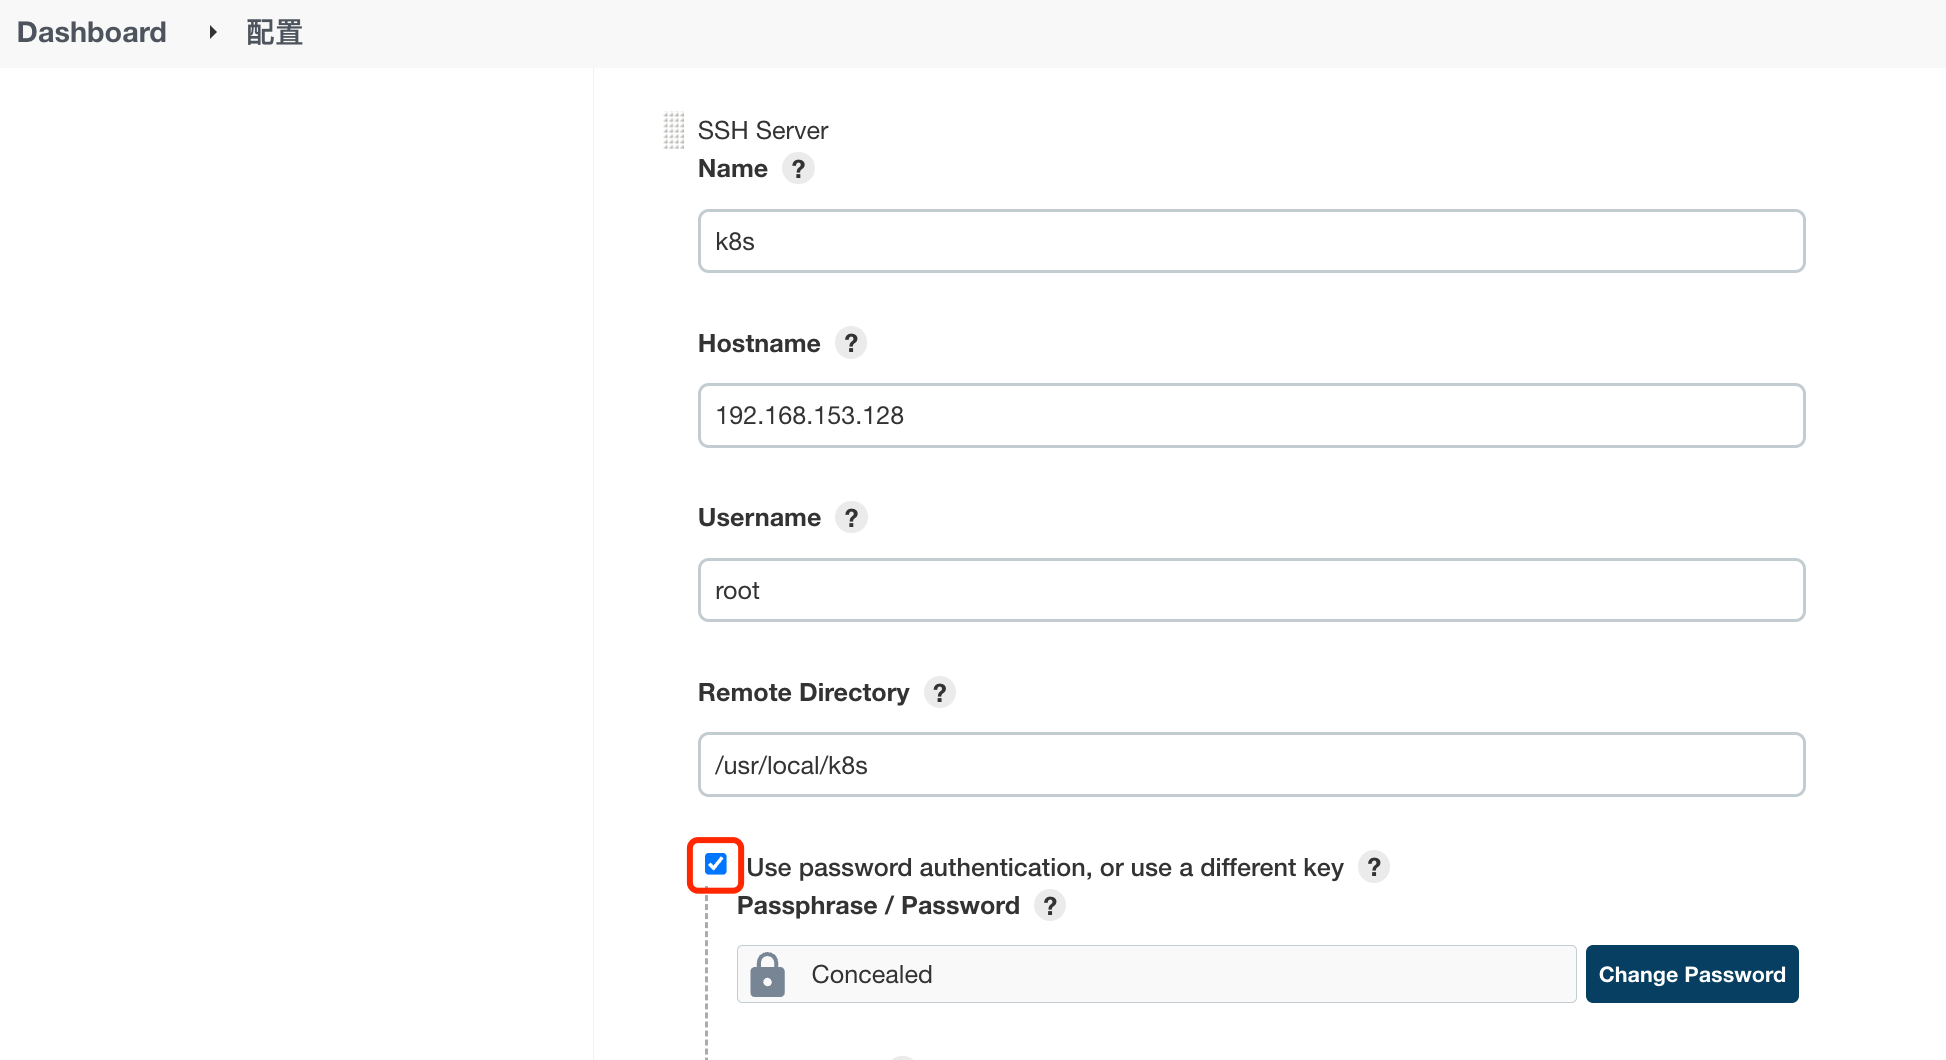This screenshot has width=1946, height=1060.
Task: Open help icon next to Username
Action: 851,517
